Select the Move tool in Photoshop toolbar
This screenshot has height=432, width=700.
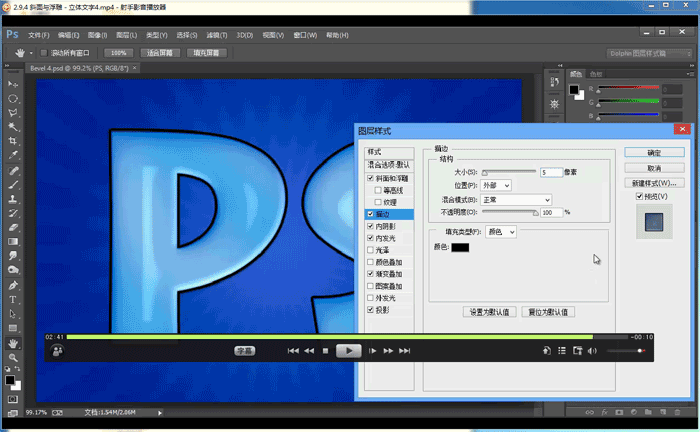pyautogui.click(x=12, y=84)
